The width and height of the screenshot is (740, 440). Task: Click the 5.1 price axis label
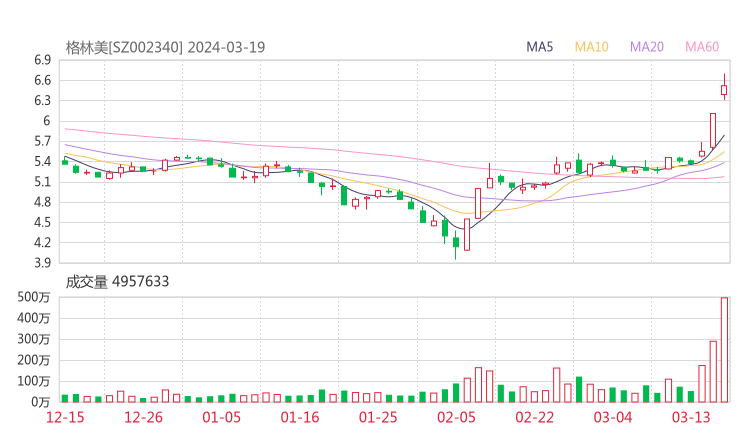(x=42, y=182)
